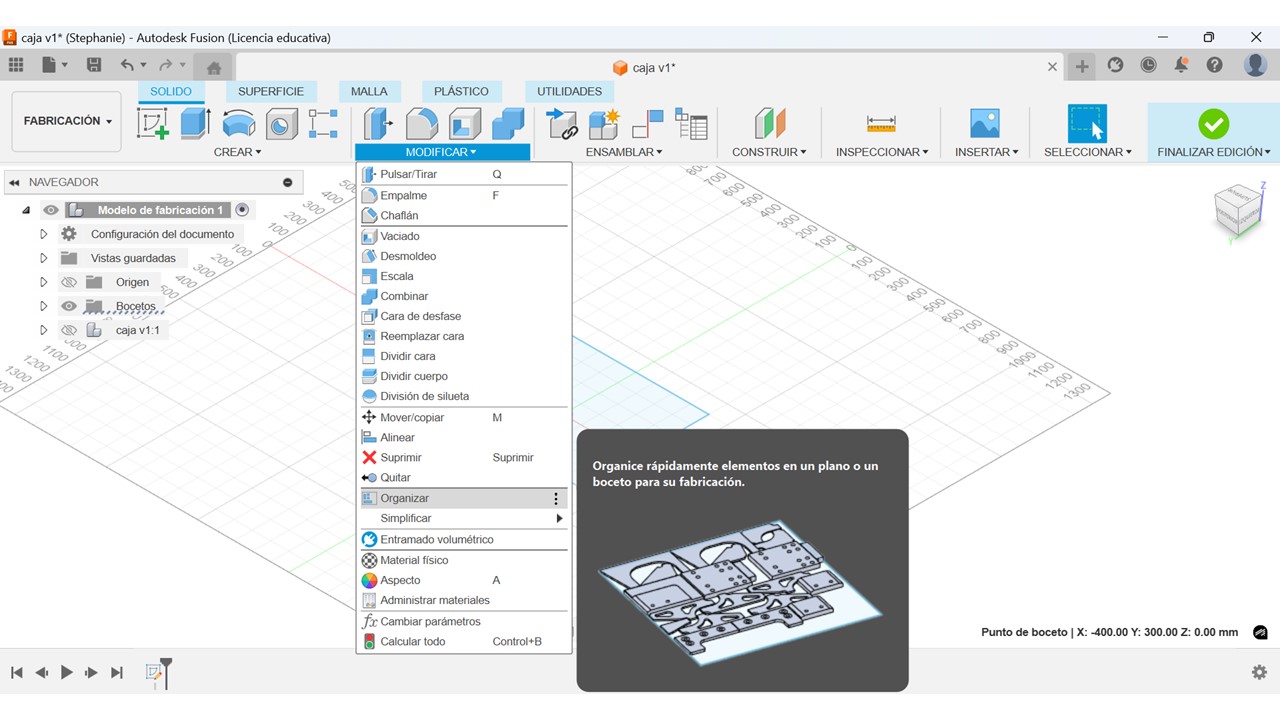Click the Save icon in top bar
This screenshot has width=1280, height=720.
(x=94, y=66)
